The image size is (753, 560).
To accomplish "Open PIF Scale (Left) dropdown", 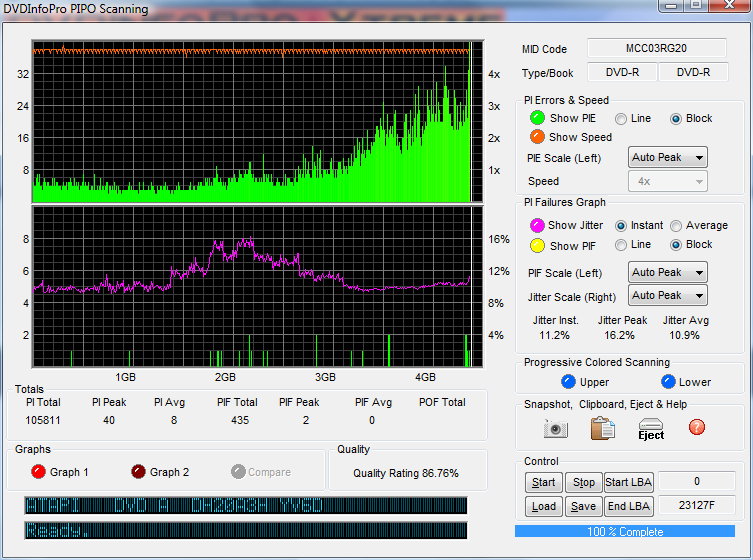I will coord(668,272).
